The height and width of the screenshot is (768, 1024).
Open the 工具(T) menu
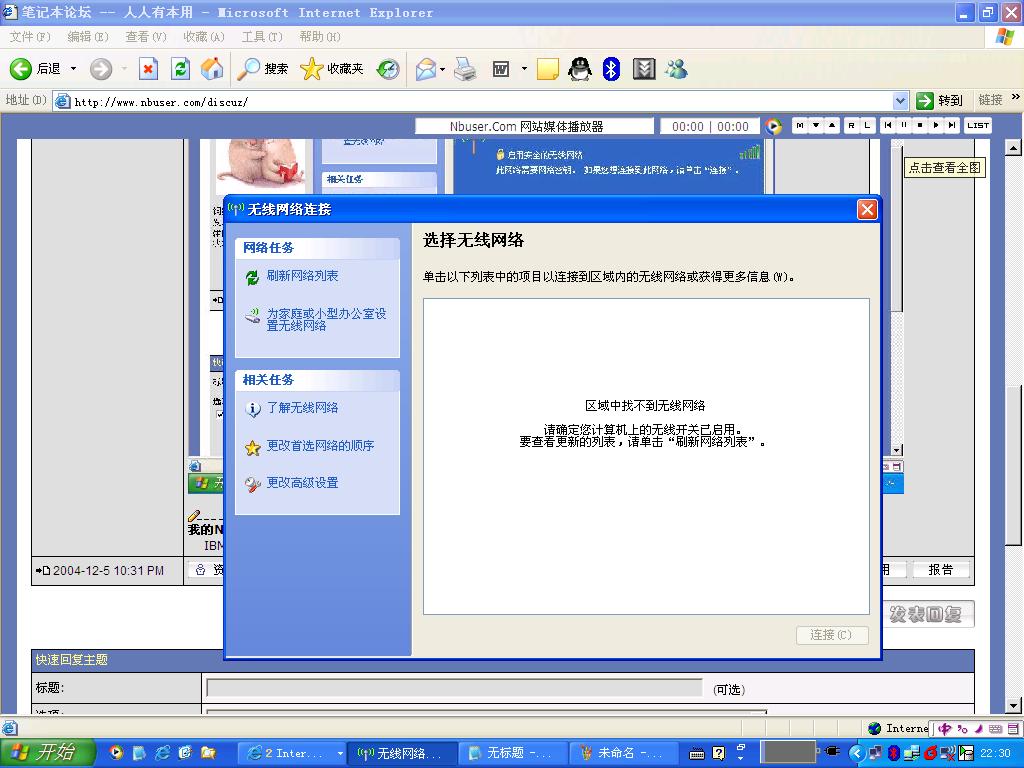(261, 37)
